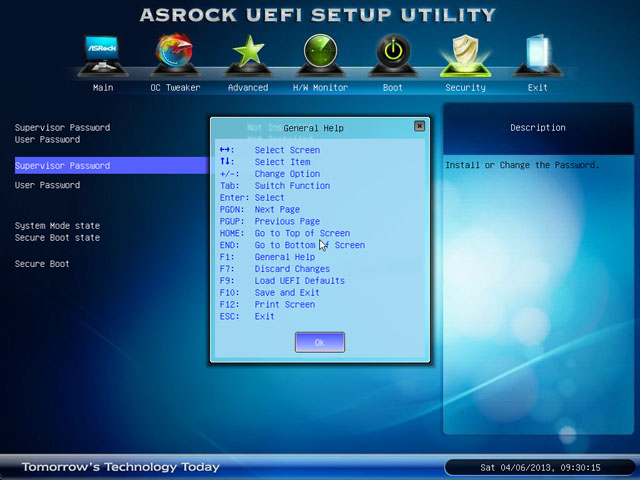Image resolution: width=640 pixels, height=480 pixels.
Task: Click the top User Password status row
Action: 47,140
